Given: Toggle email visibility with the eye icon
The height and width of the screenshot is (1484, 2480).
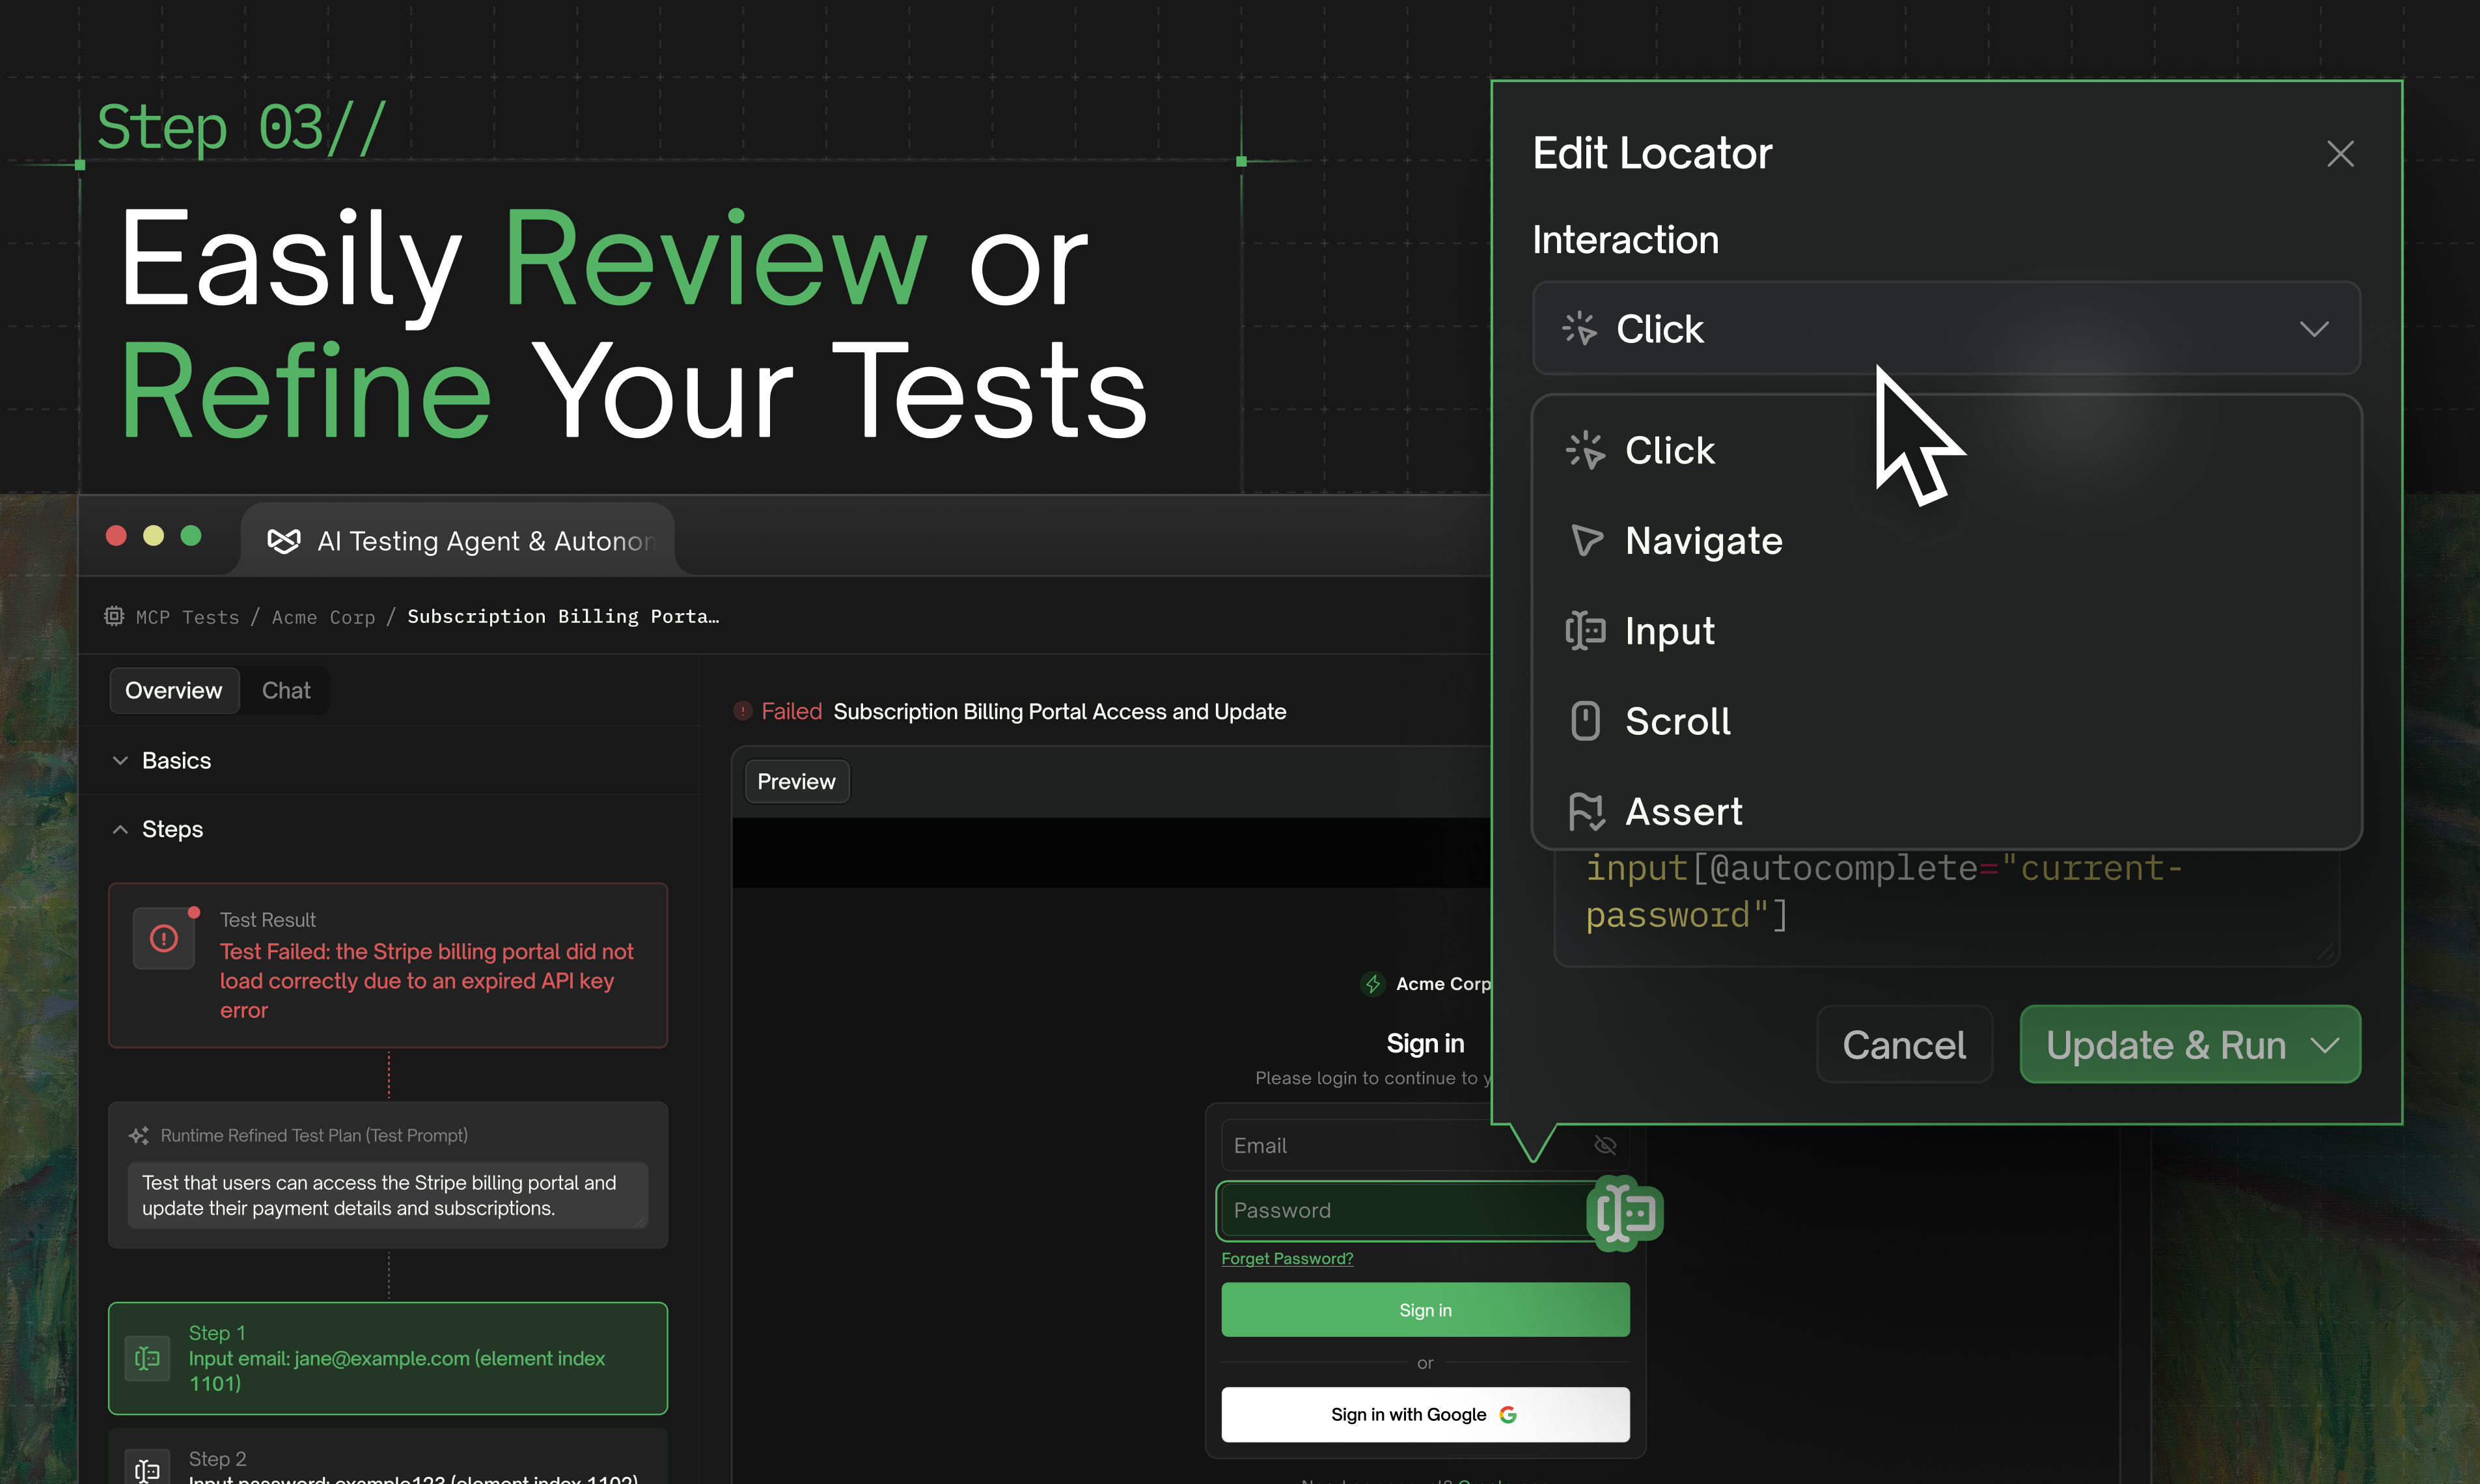Looking at the screenshot, I should click(x=1605, y=1145).
